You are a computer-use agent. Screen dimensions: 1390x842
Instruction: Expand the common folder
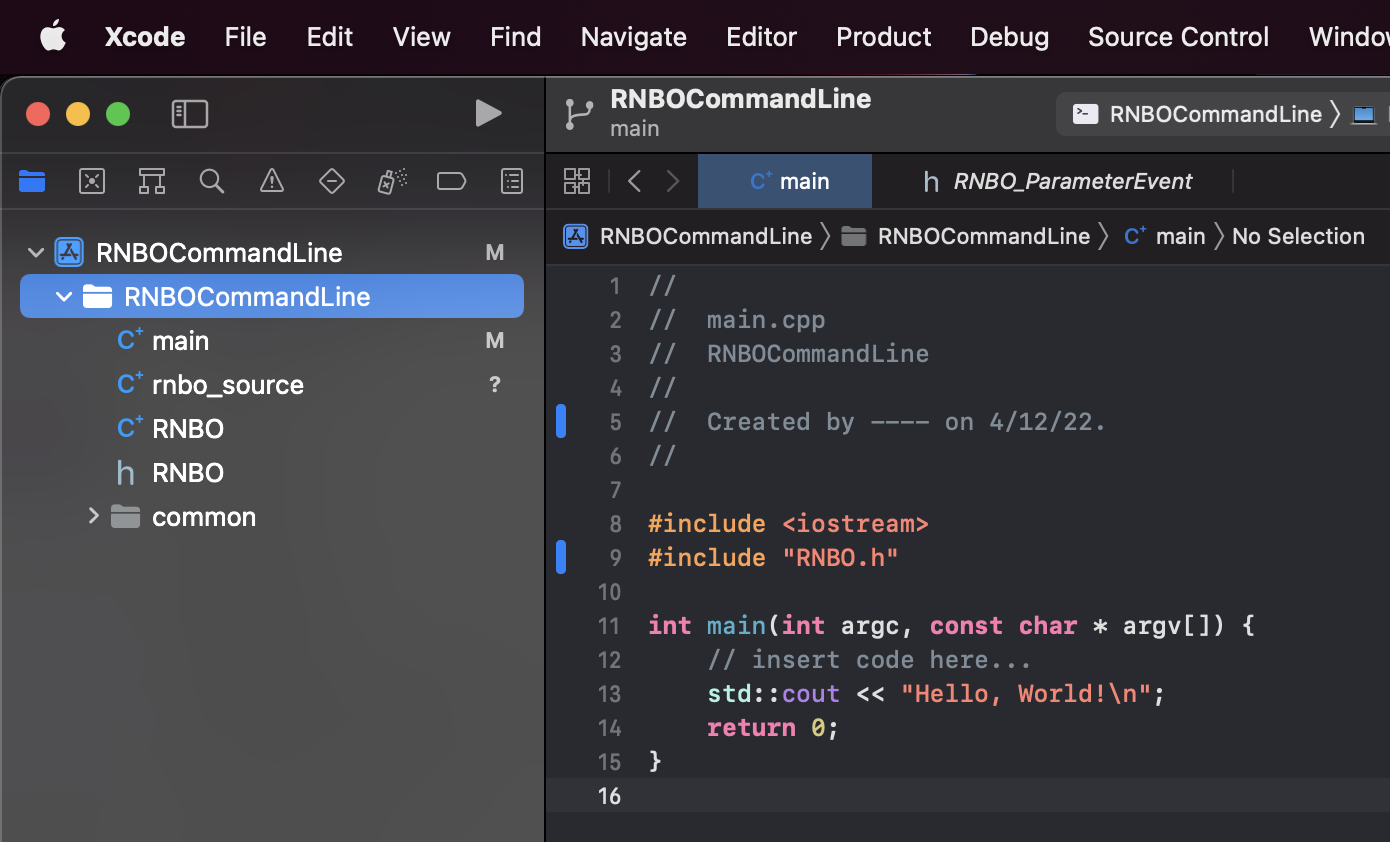click(93, 516)
